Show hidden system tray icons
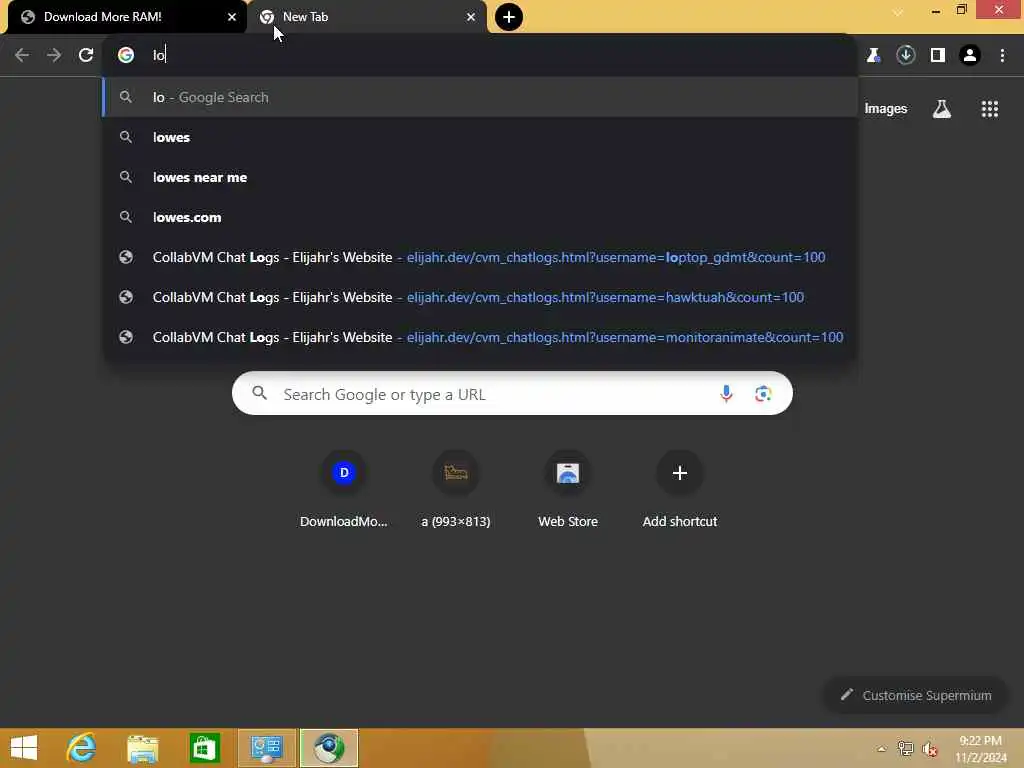 [x=881, y=749]
